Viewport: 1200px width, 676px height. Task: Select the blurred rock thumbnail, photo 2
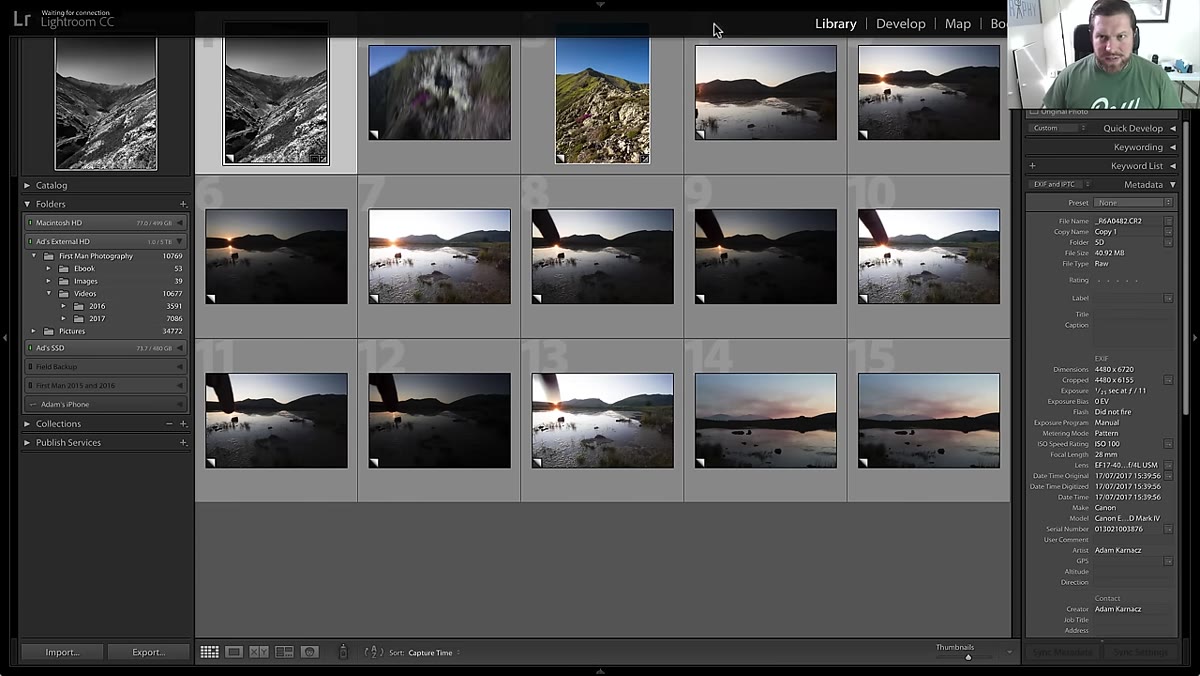pyautogui.click(x=439, y=93)
